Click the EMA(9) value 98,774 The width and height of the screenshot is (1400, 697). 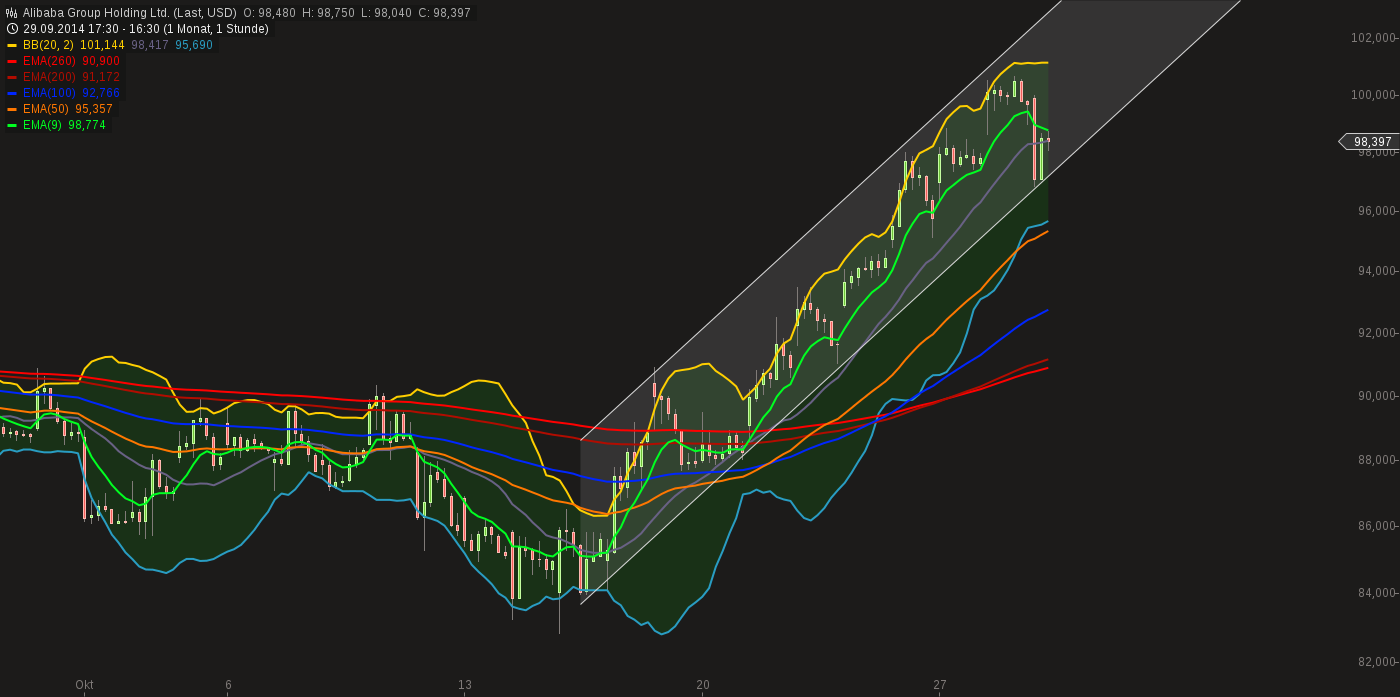[87, 125]
